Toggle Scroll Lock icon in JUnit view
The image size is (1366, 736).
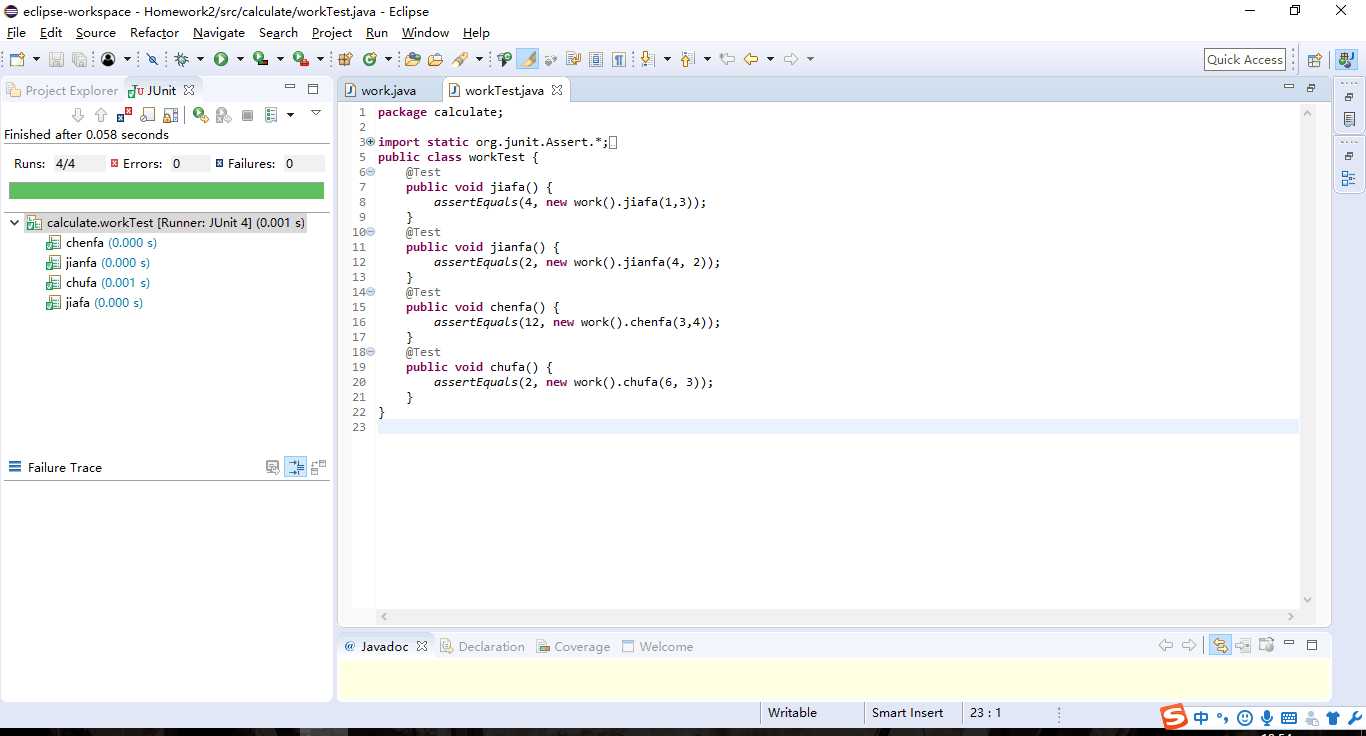170,115
